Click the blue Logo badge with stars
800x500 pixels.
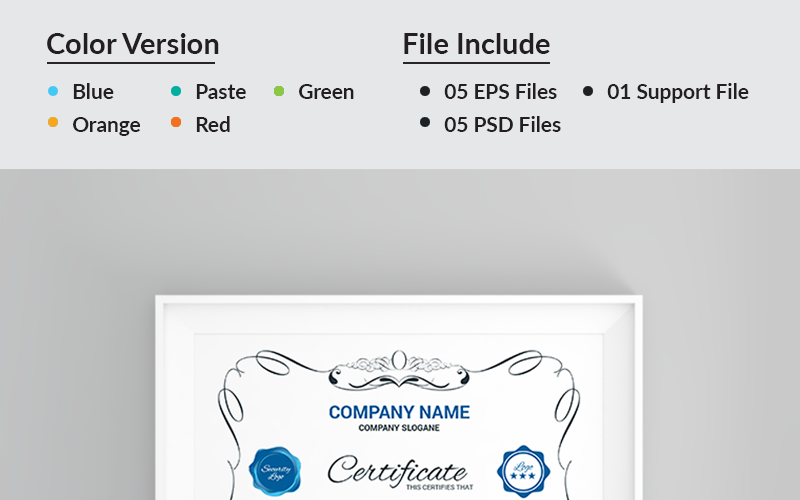pyautogui.click(x=524, y=471)
